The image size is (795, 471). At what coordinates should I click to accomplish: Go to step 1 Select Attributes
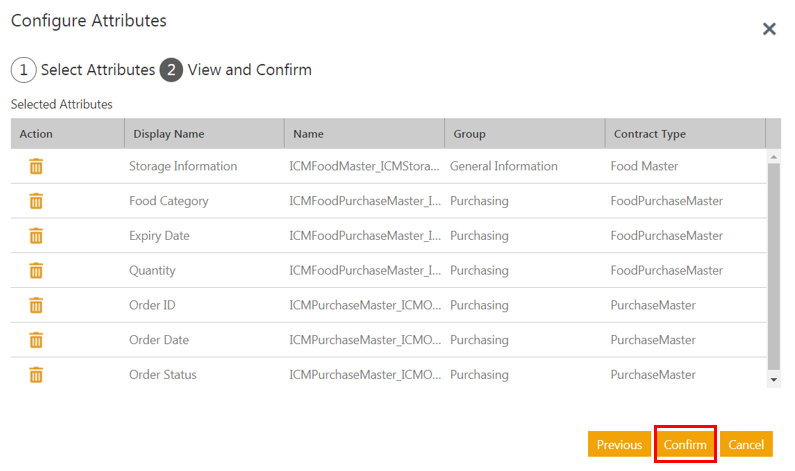(83, 70)
